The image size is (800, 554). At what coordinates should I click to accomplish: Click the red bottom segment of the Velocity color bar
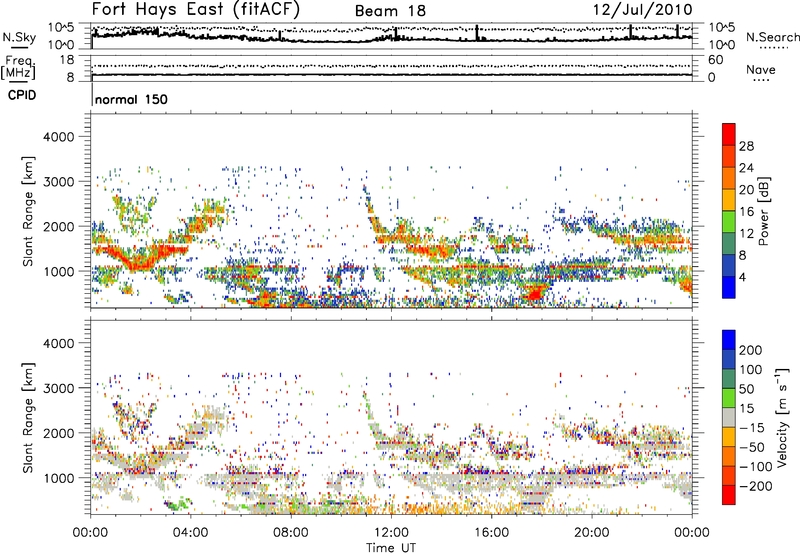[x=729, y=495]
